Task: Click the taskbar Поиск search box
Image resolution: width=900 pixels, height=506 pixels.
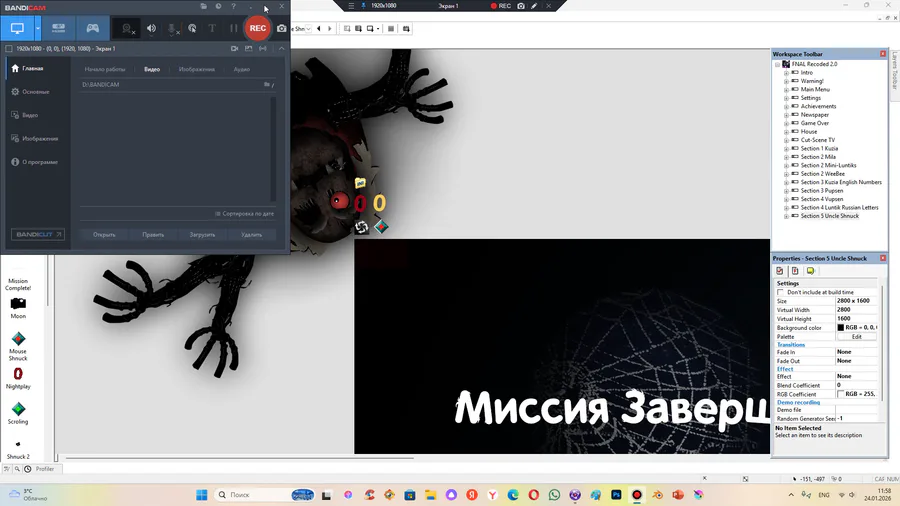Action: coord(265,495)
